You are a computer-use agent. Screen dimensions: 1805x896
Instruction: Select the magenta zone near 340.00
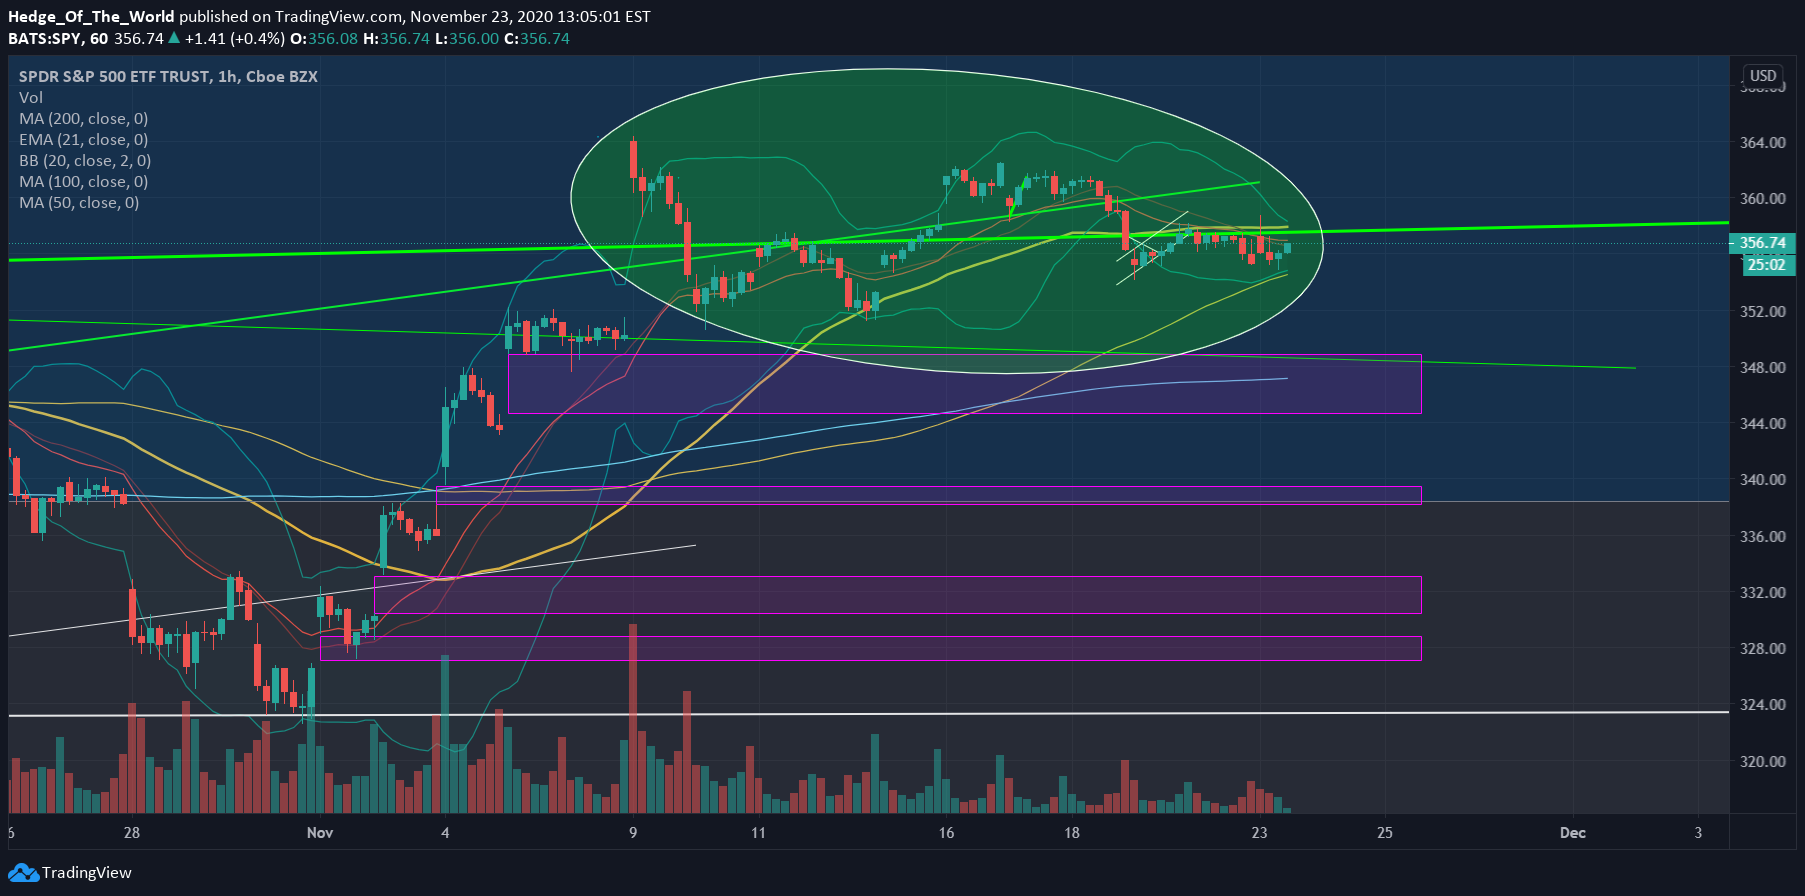(x=928, y=496)
